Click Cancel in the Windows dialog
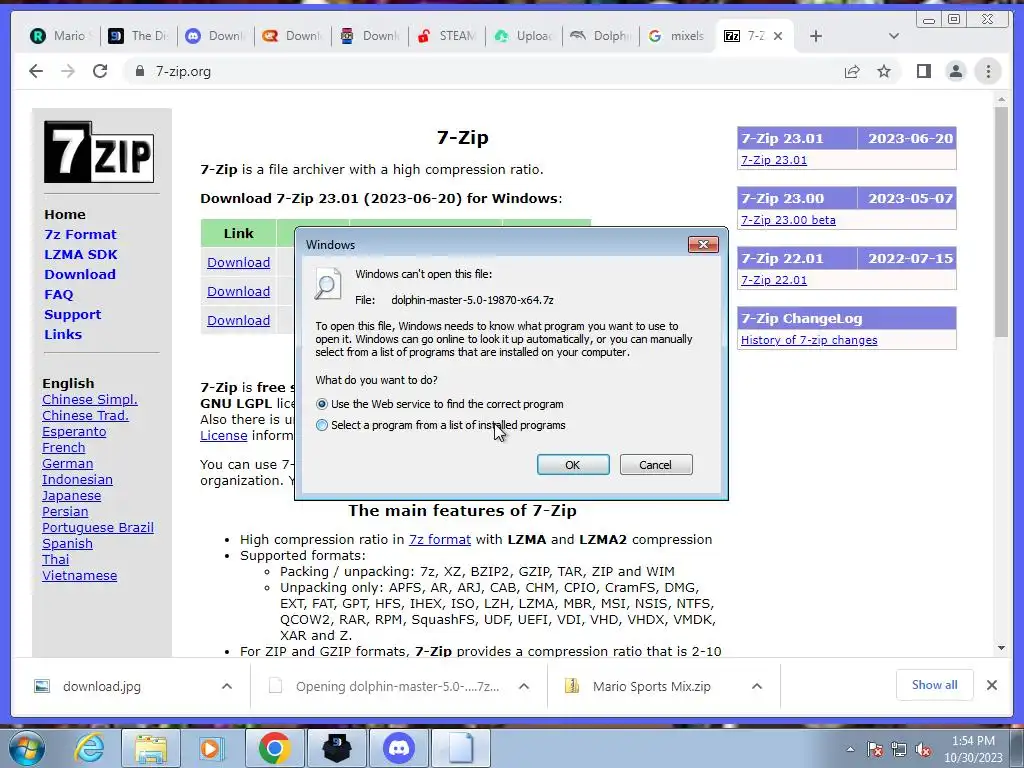 pos(656,465)
